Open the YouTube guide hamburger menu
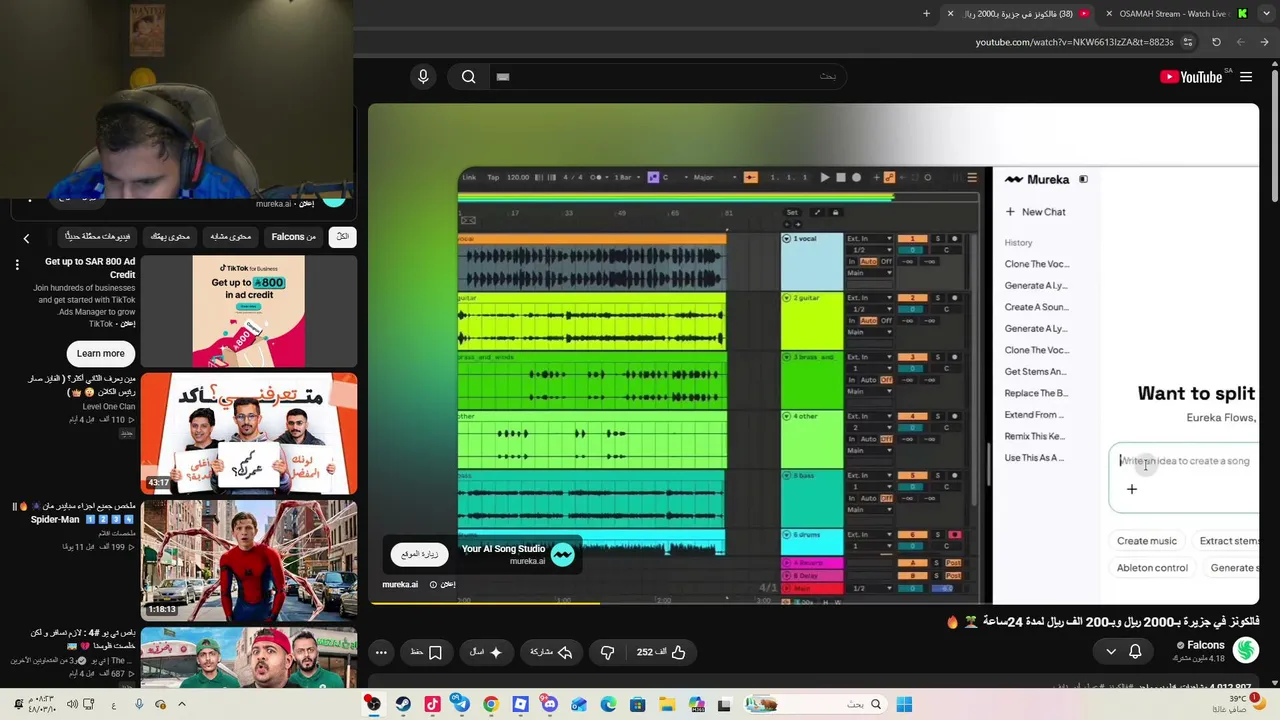 click(x=1246, y=77)
